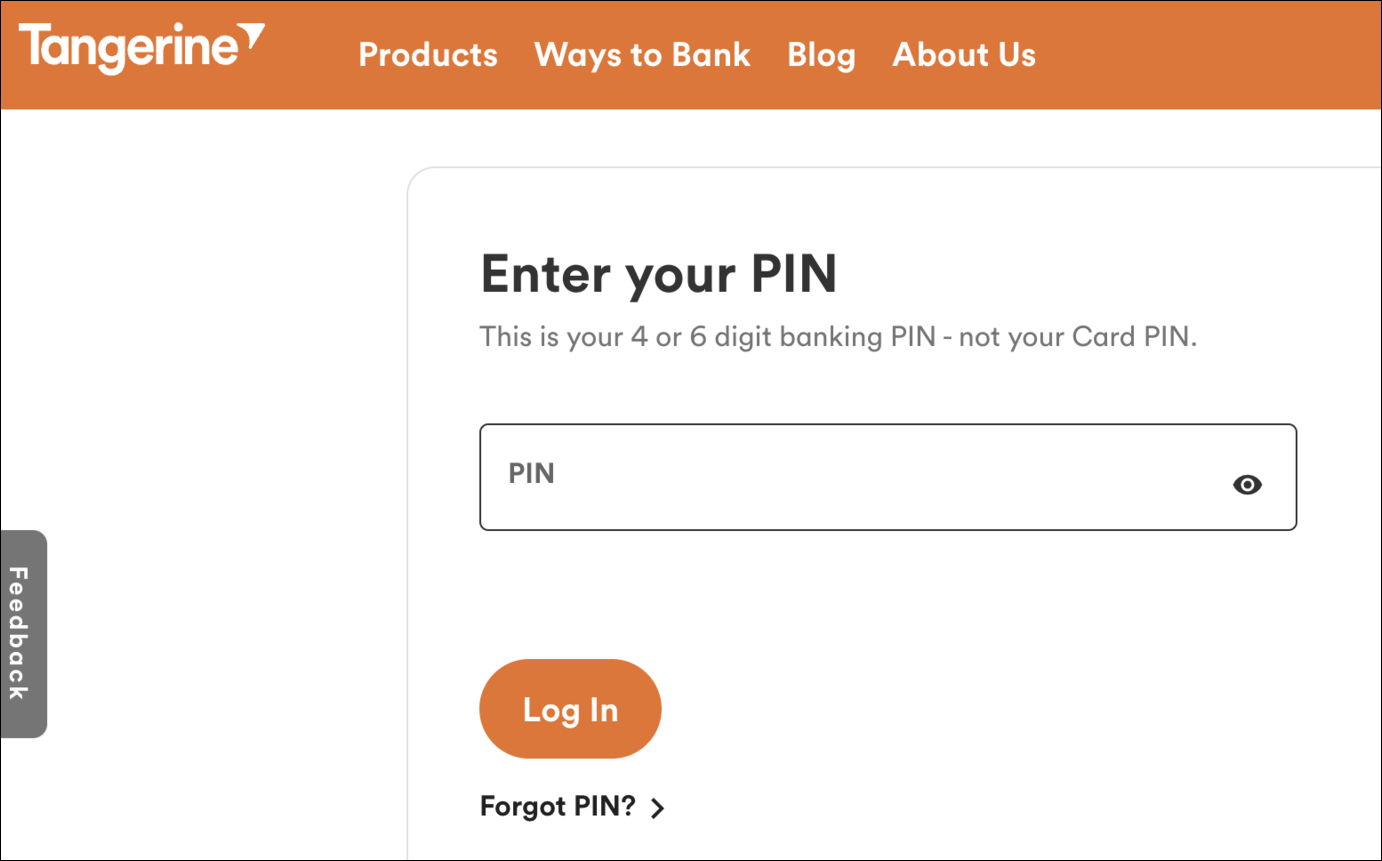Image resolution: width=1382 pixels, height=861 pixels.
Task: Click the Tangerine logo in the header
Action: (x=142, y=50)
